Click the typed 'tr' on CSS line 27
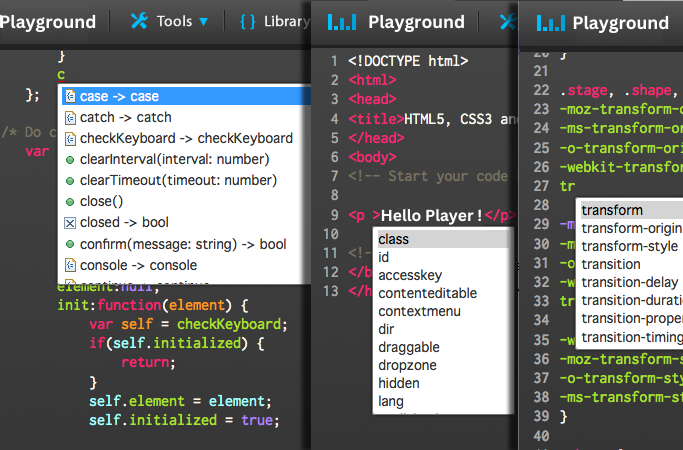Screen dimensions: 683x450 coord(568,186)
